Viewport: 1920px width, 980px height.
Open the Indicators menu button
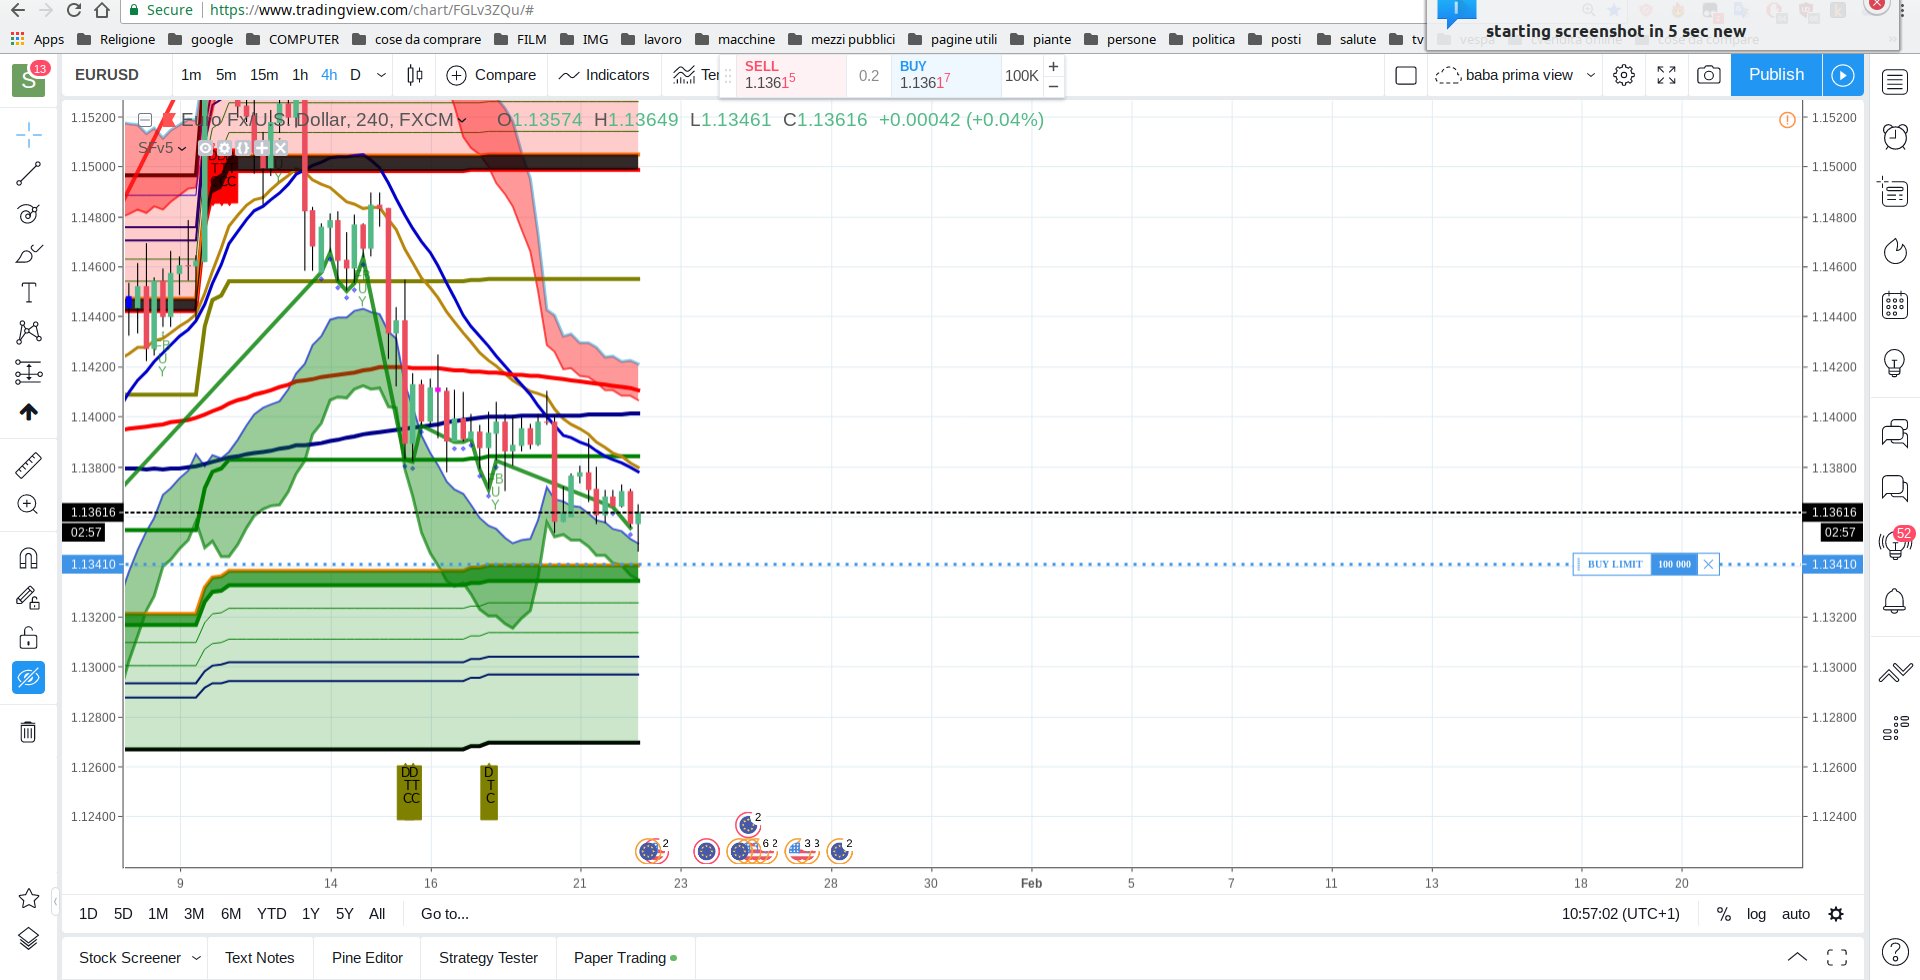(604, 75)
